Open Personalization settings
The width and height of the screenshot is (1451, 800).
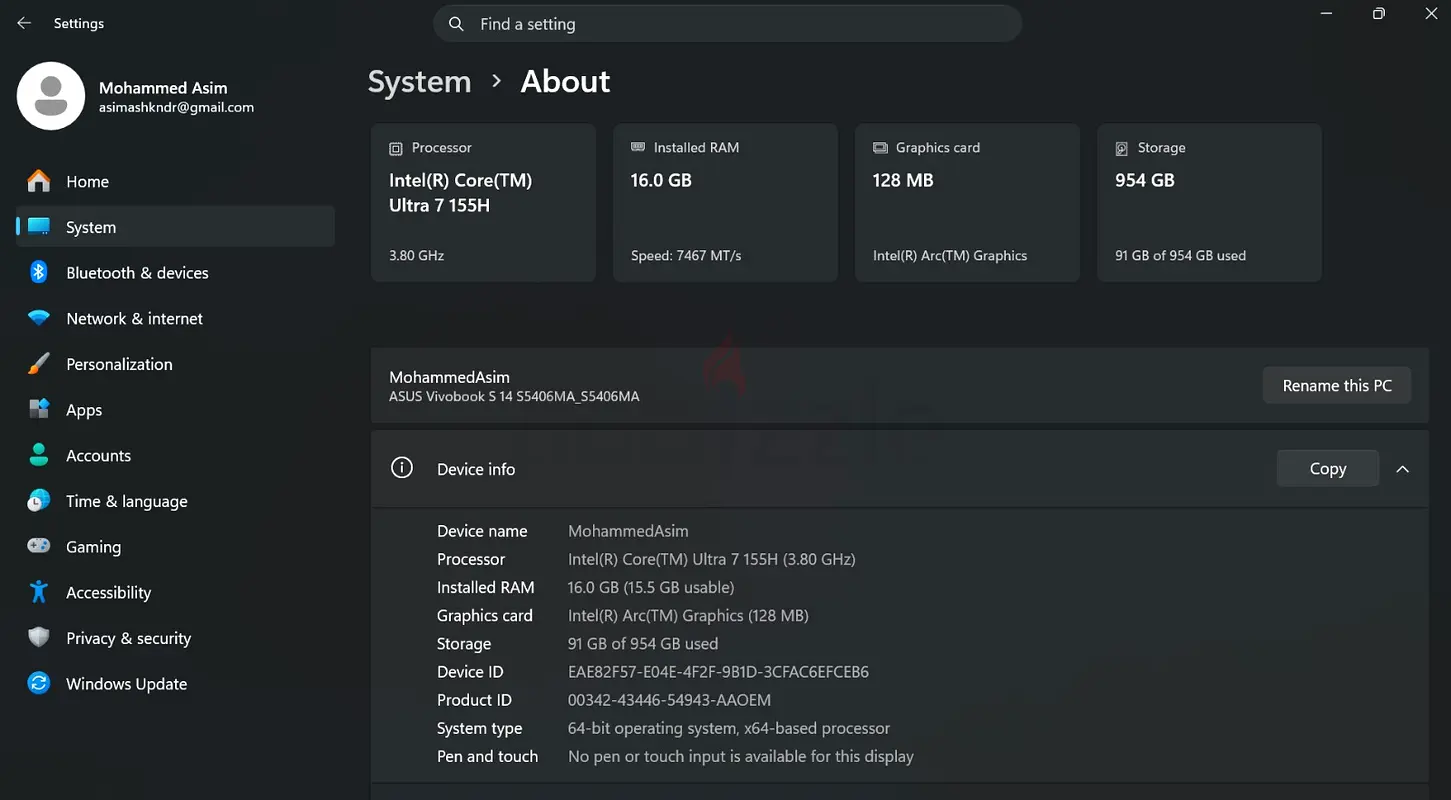tap(176, 364)
